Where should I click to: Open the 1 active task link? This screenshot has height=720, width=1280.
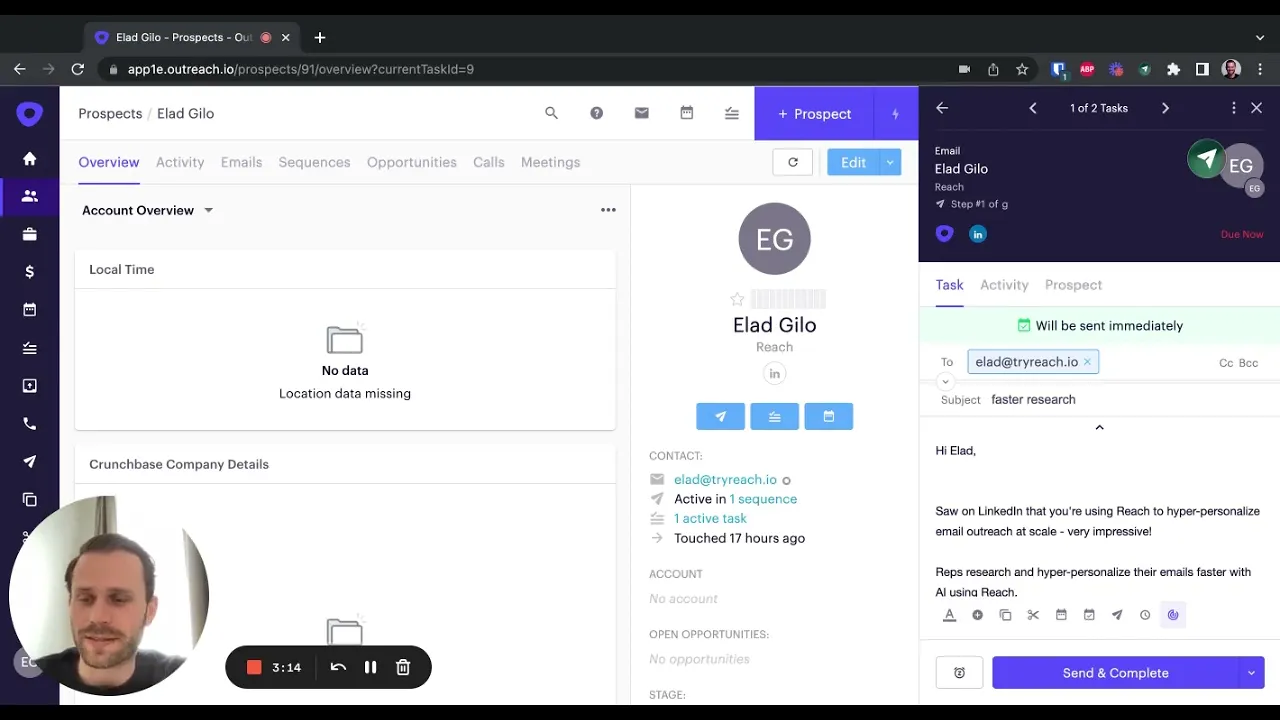710,518
